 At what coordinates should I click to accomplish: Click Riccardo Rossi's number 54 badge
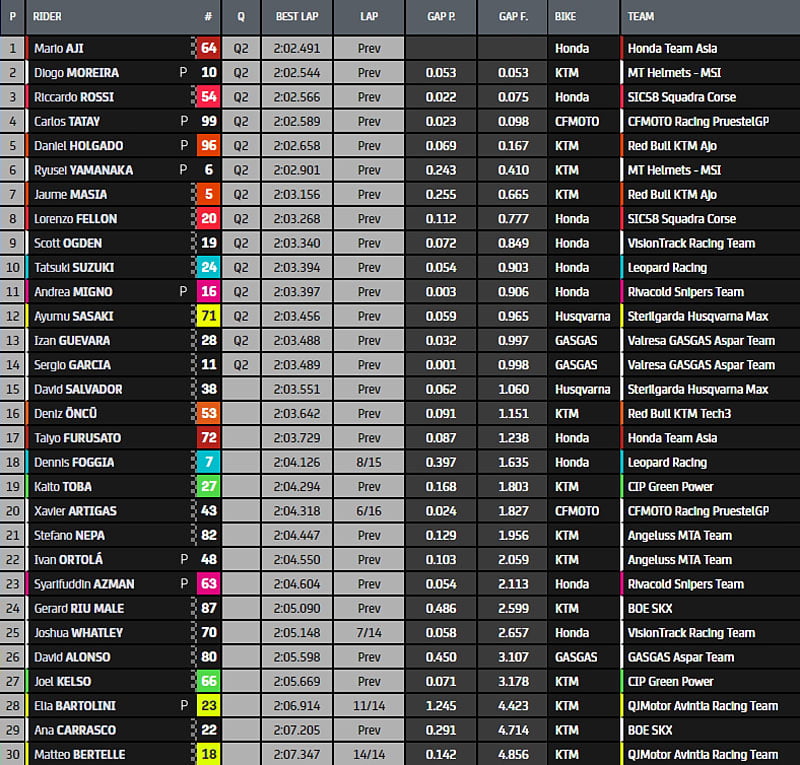click(x=208, y=97)
